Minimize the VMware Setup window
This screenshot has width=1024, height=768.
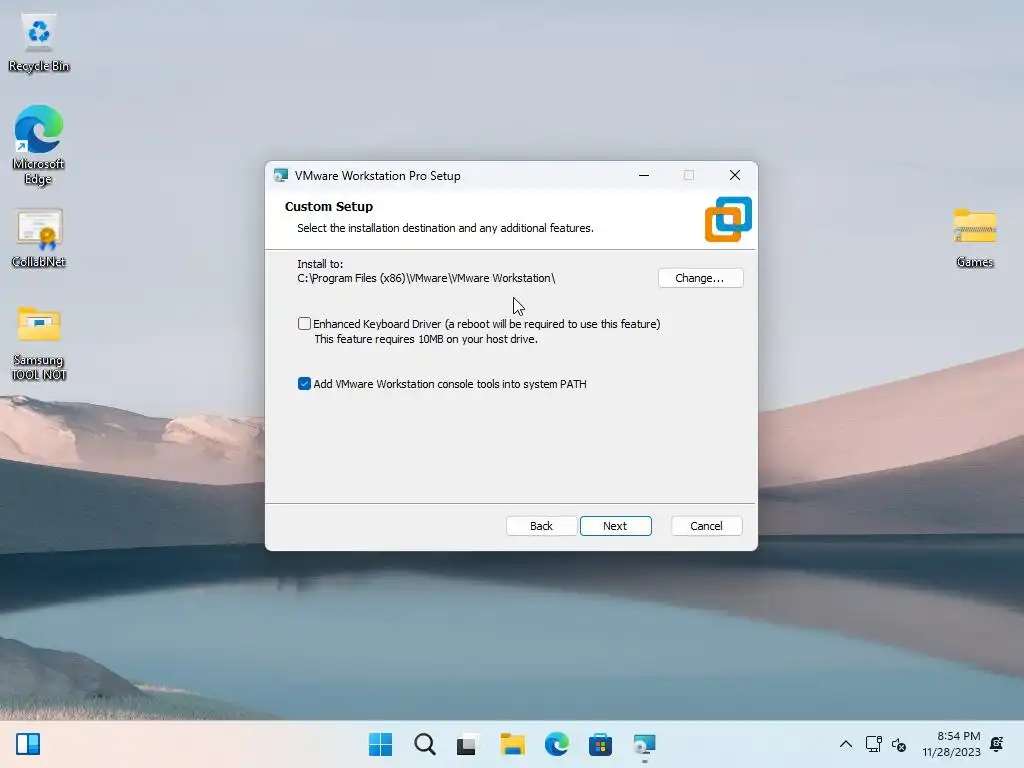click(x=644, y=176)
